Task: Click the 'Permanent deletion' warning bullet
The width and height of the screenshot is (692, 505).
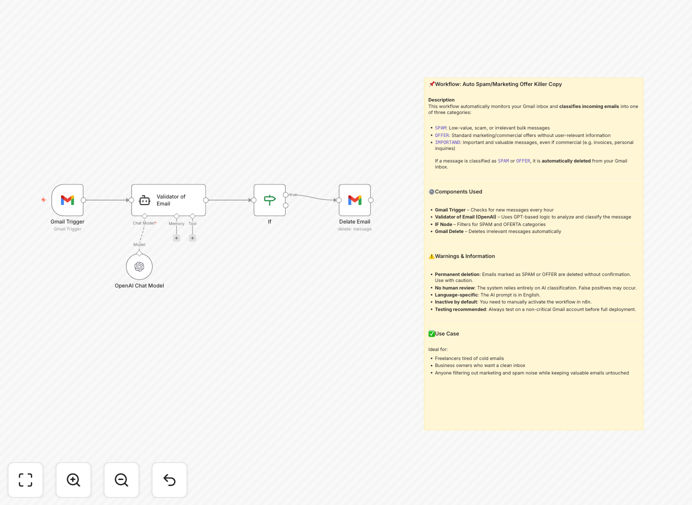Action: point(532,277)
